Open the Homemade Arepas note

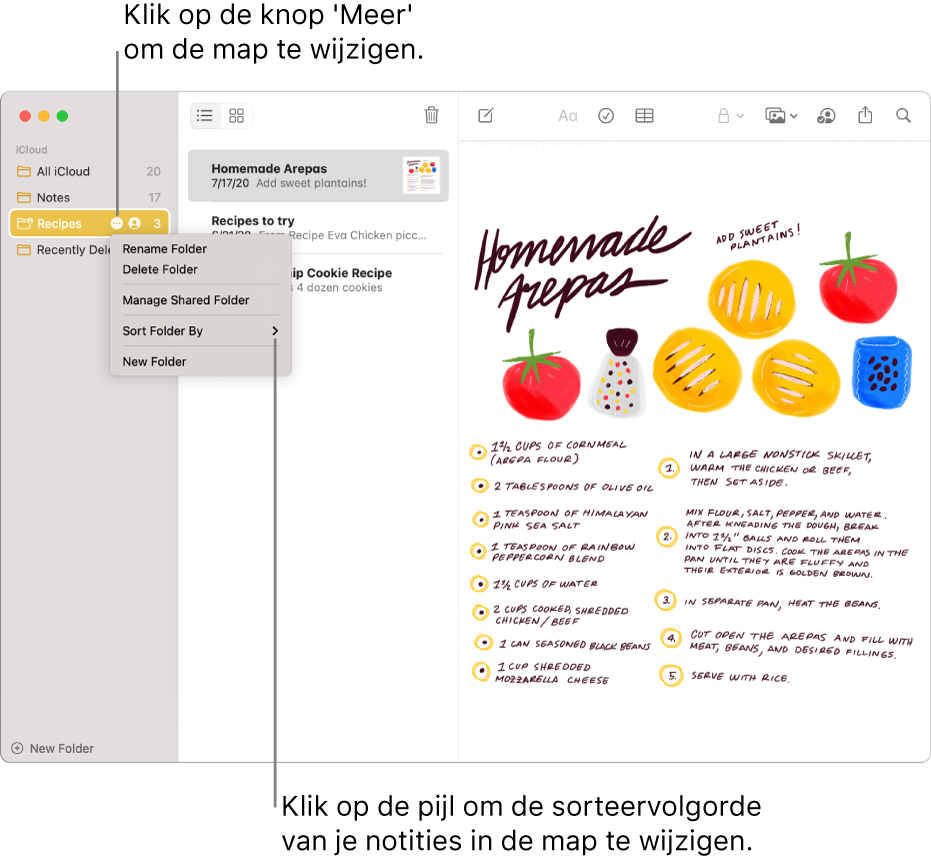click(318, 176)
